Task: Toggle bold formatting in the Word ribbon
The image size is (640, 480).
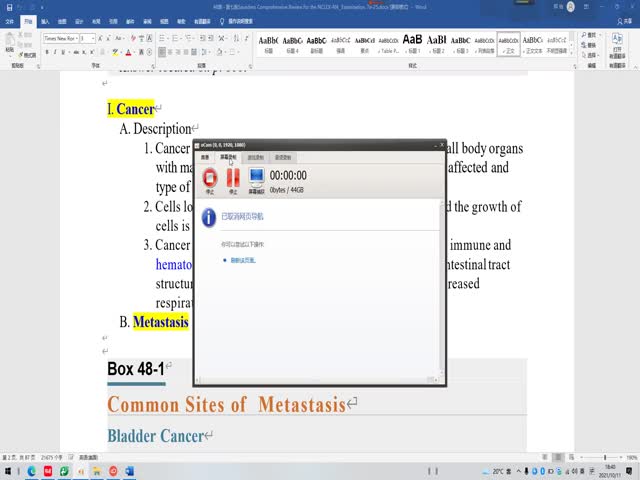Action: 47,49
